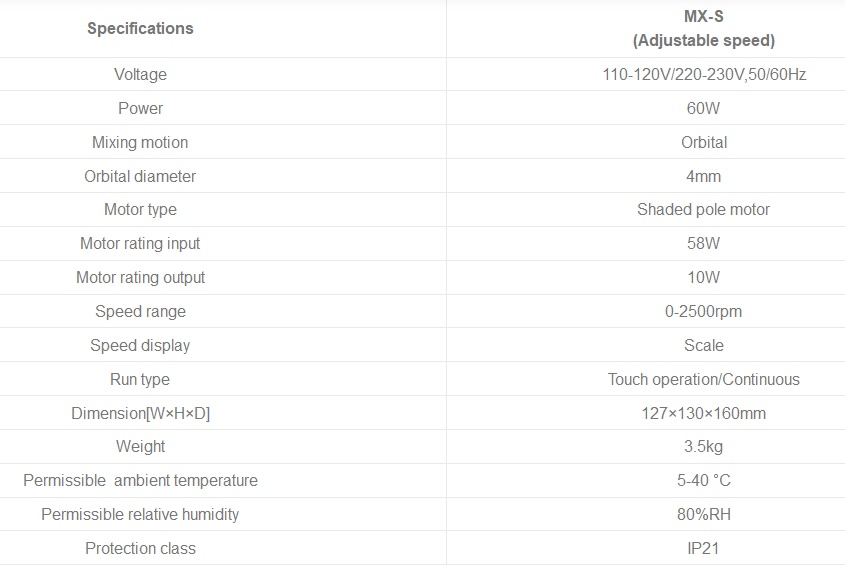Screen dimensions: 845x568
Task: Click the Speed display label
Action: [x=140, y=346]
